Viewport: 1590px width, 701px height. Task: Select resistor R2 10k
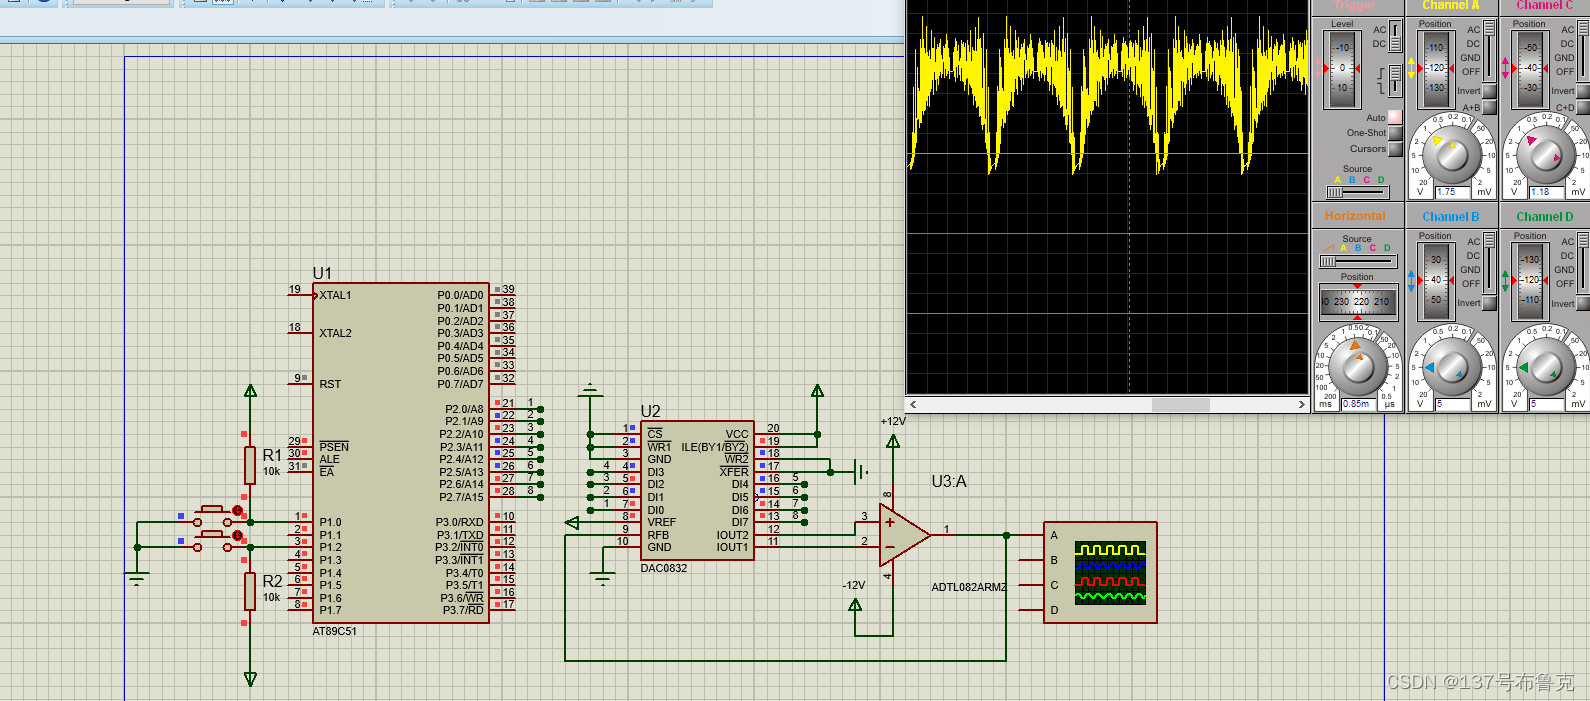click(x=250, y=591)
